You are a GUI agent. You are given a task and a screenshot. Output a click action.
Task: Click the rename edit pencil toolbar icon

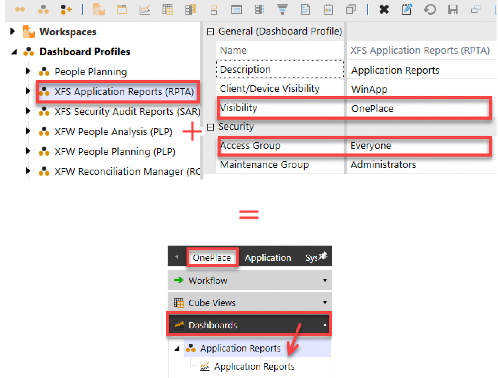[x=407, y=9]
